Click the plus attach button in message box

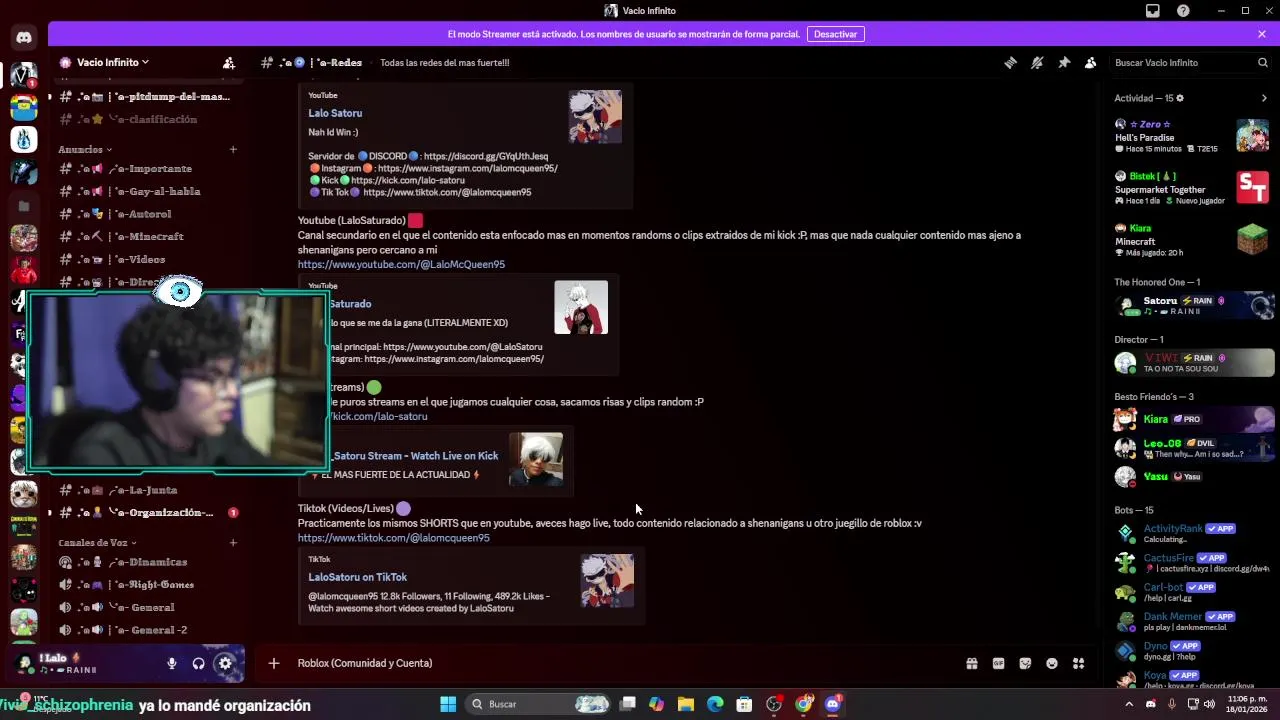point(273,663)
